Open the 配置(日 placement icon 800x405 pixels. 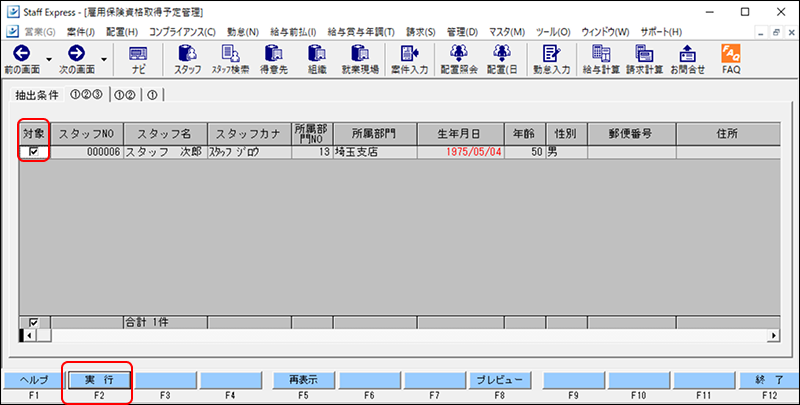coord(502,53)
